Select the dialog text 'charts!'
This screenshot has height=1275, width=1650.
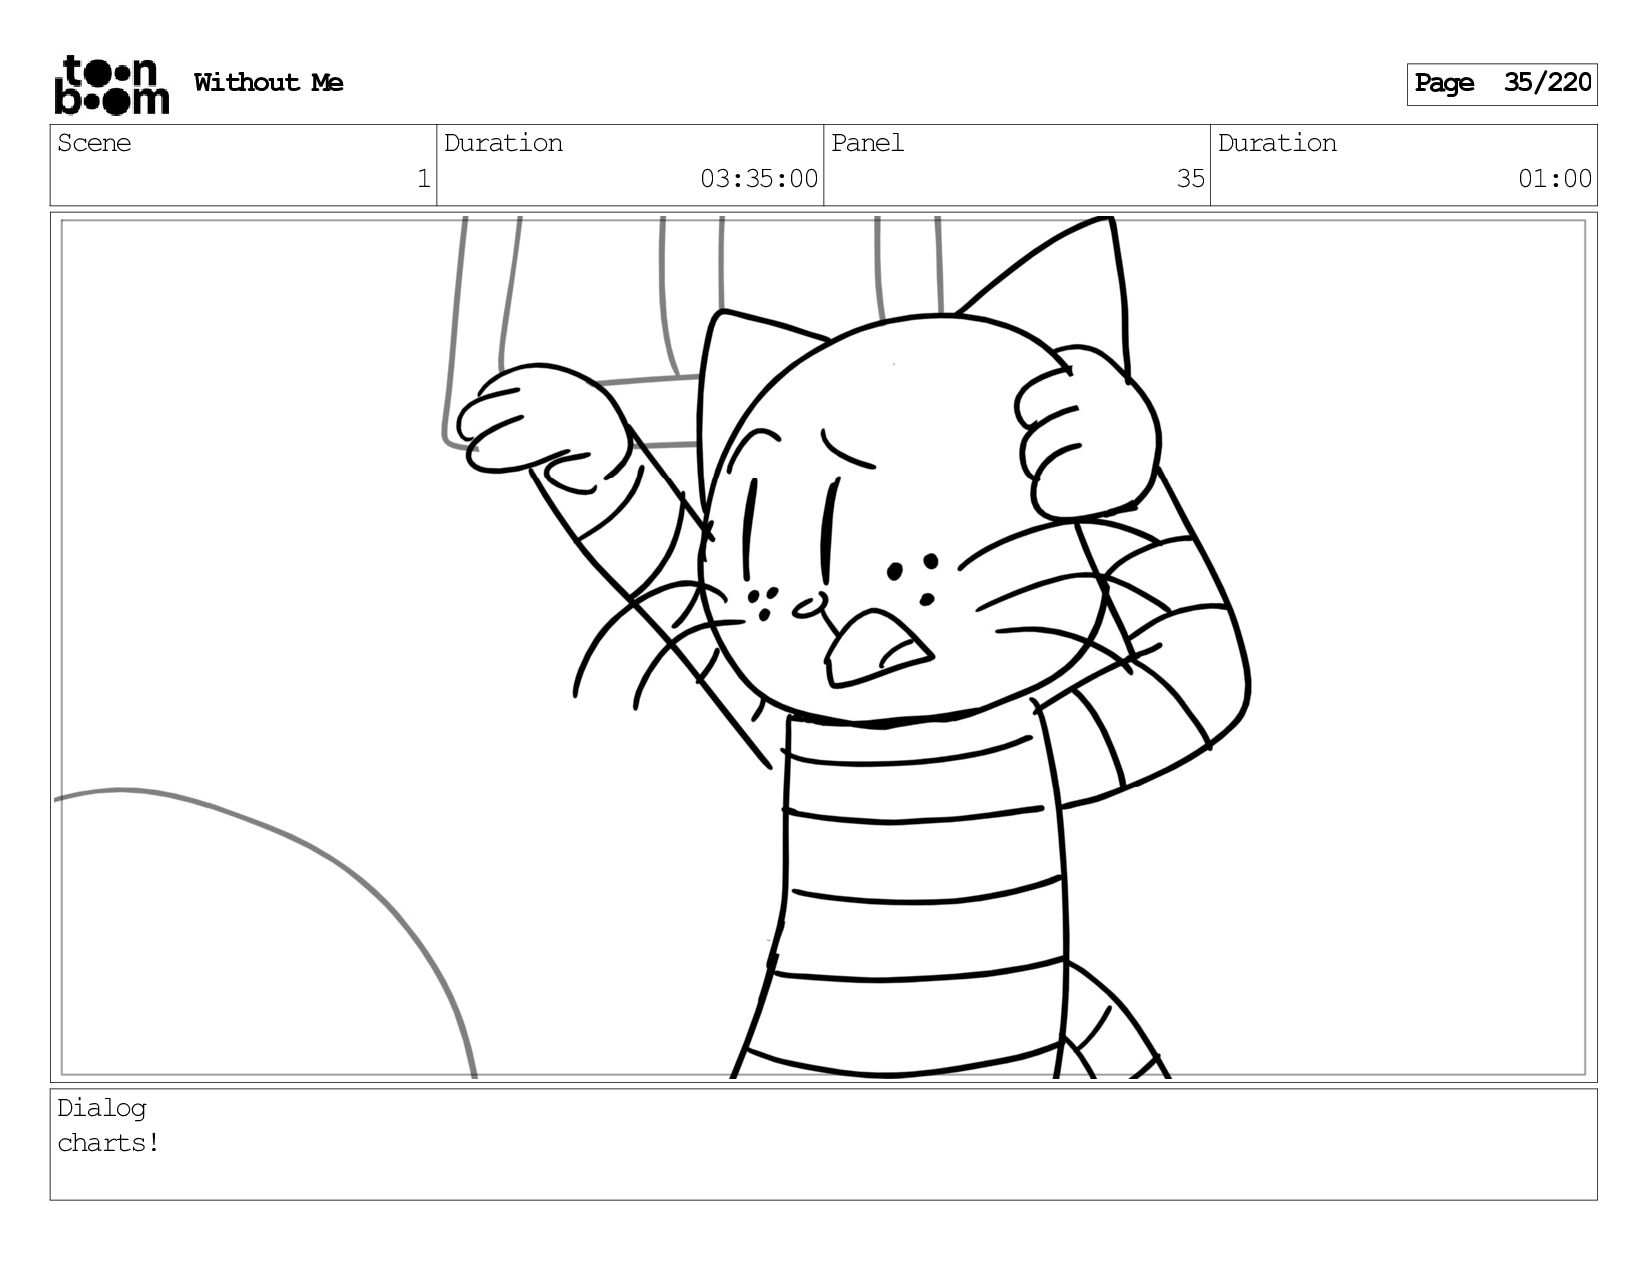(x=108, y=1143)
